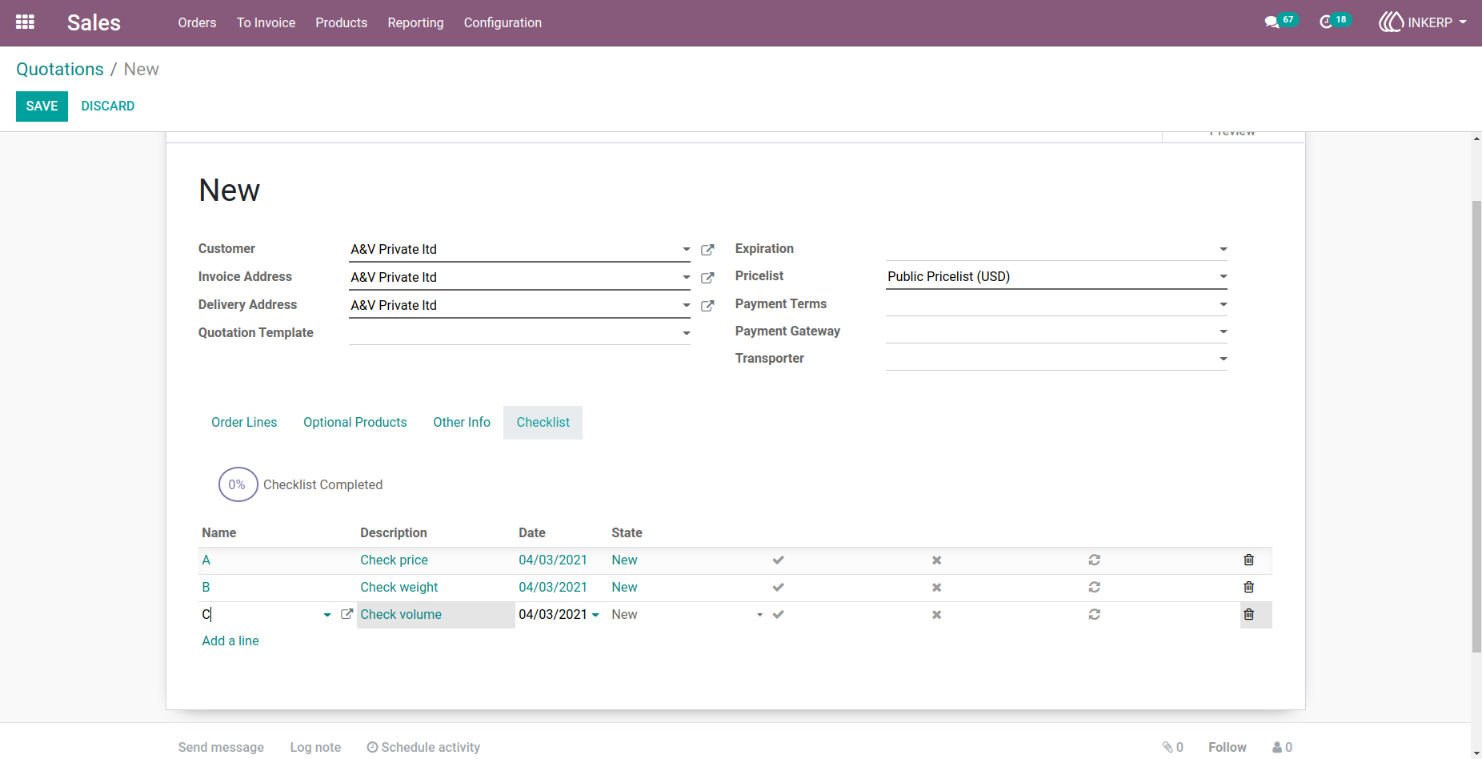Mark checklist row B as done checkmark

click(778, 587)
